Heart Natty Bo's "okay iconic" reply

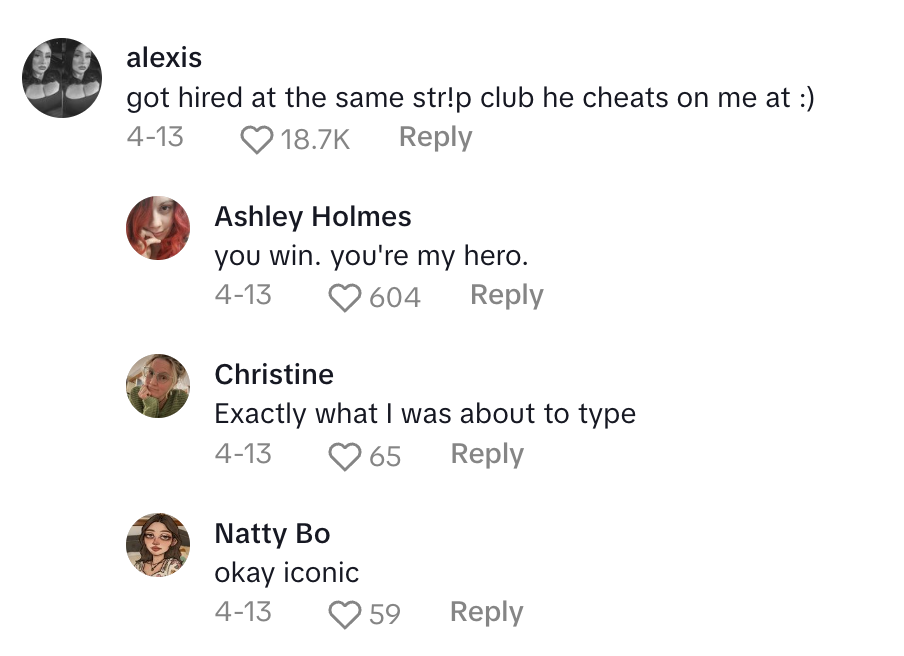tap(345, 613)
